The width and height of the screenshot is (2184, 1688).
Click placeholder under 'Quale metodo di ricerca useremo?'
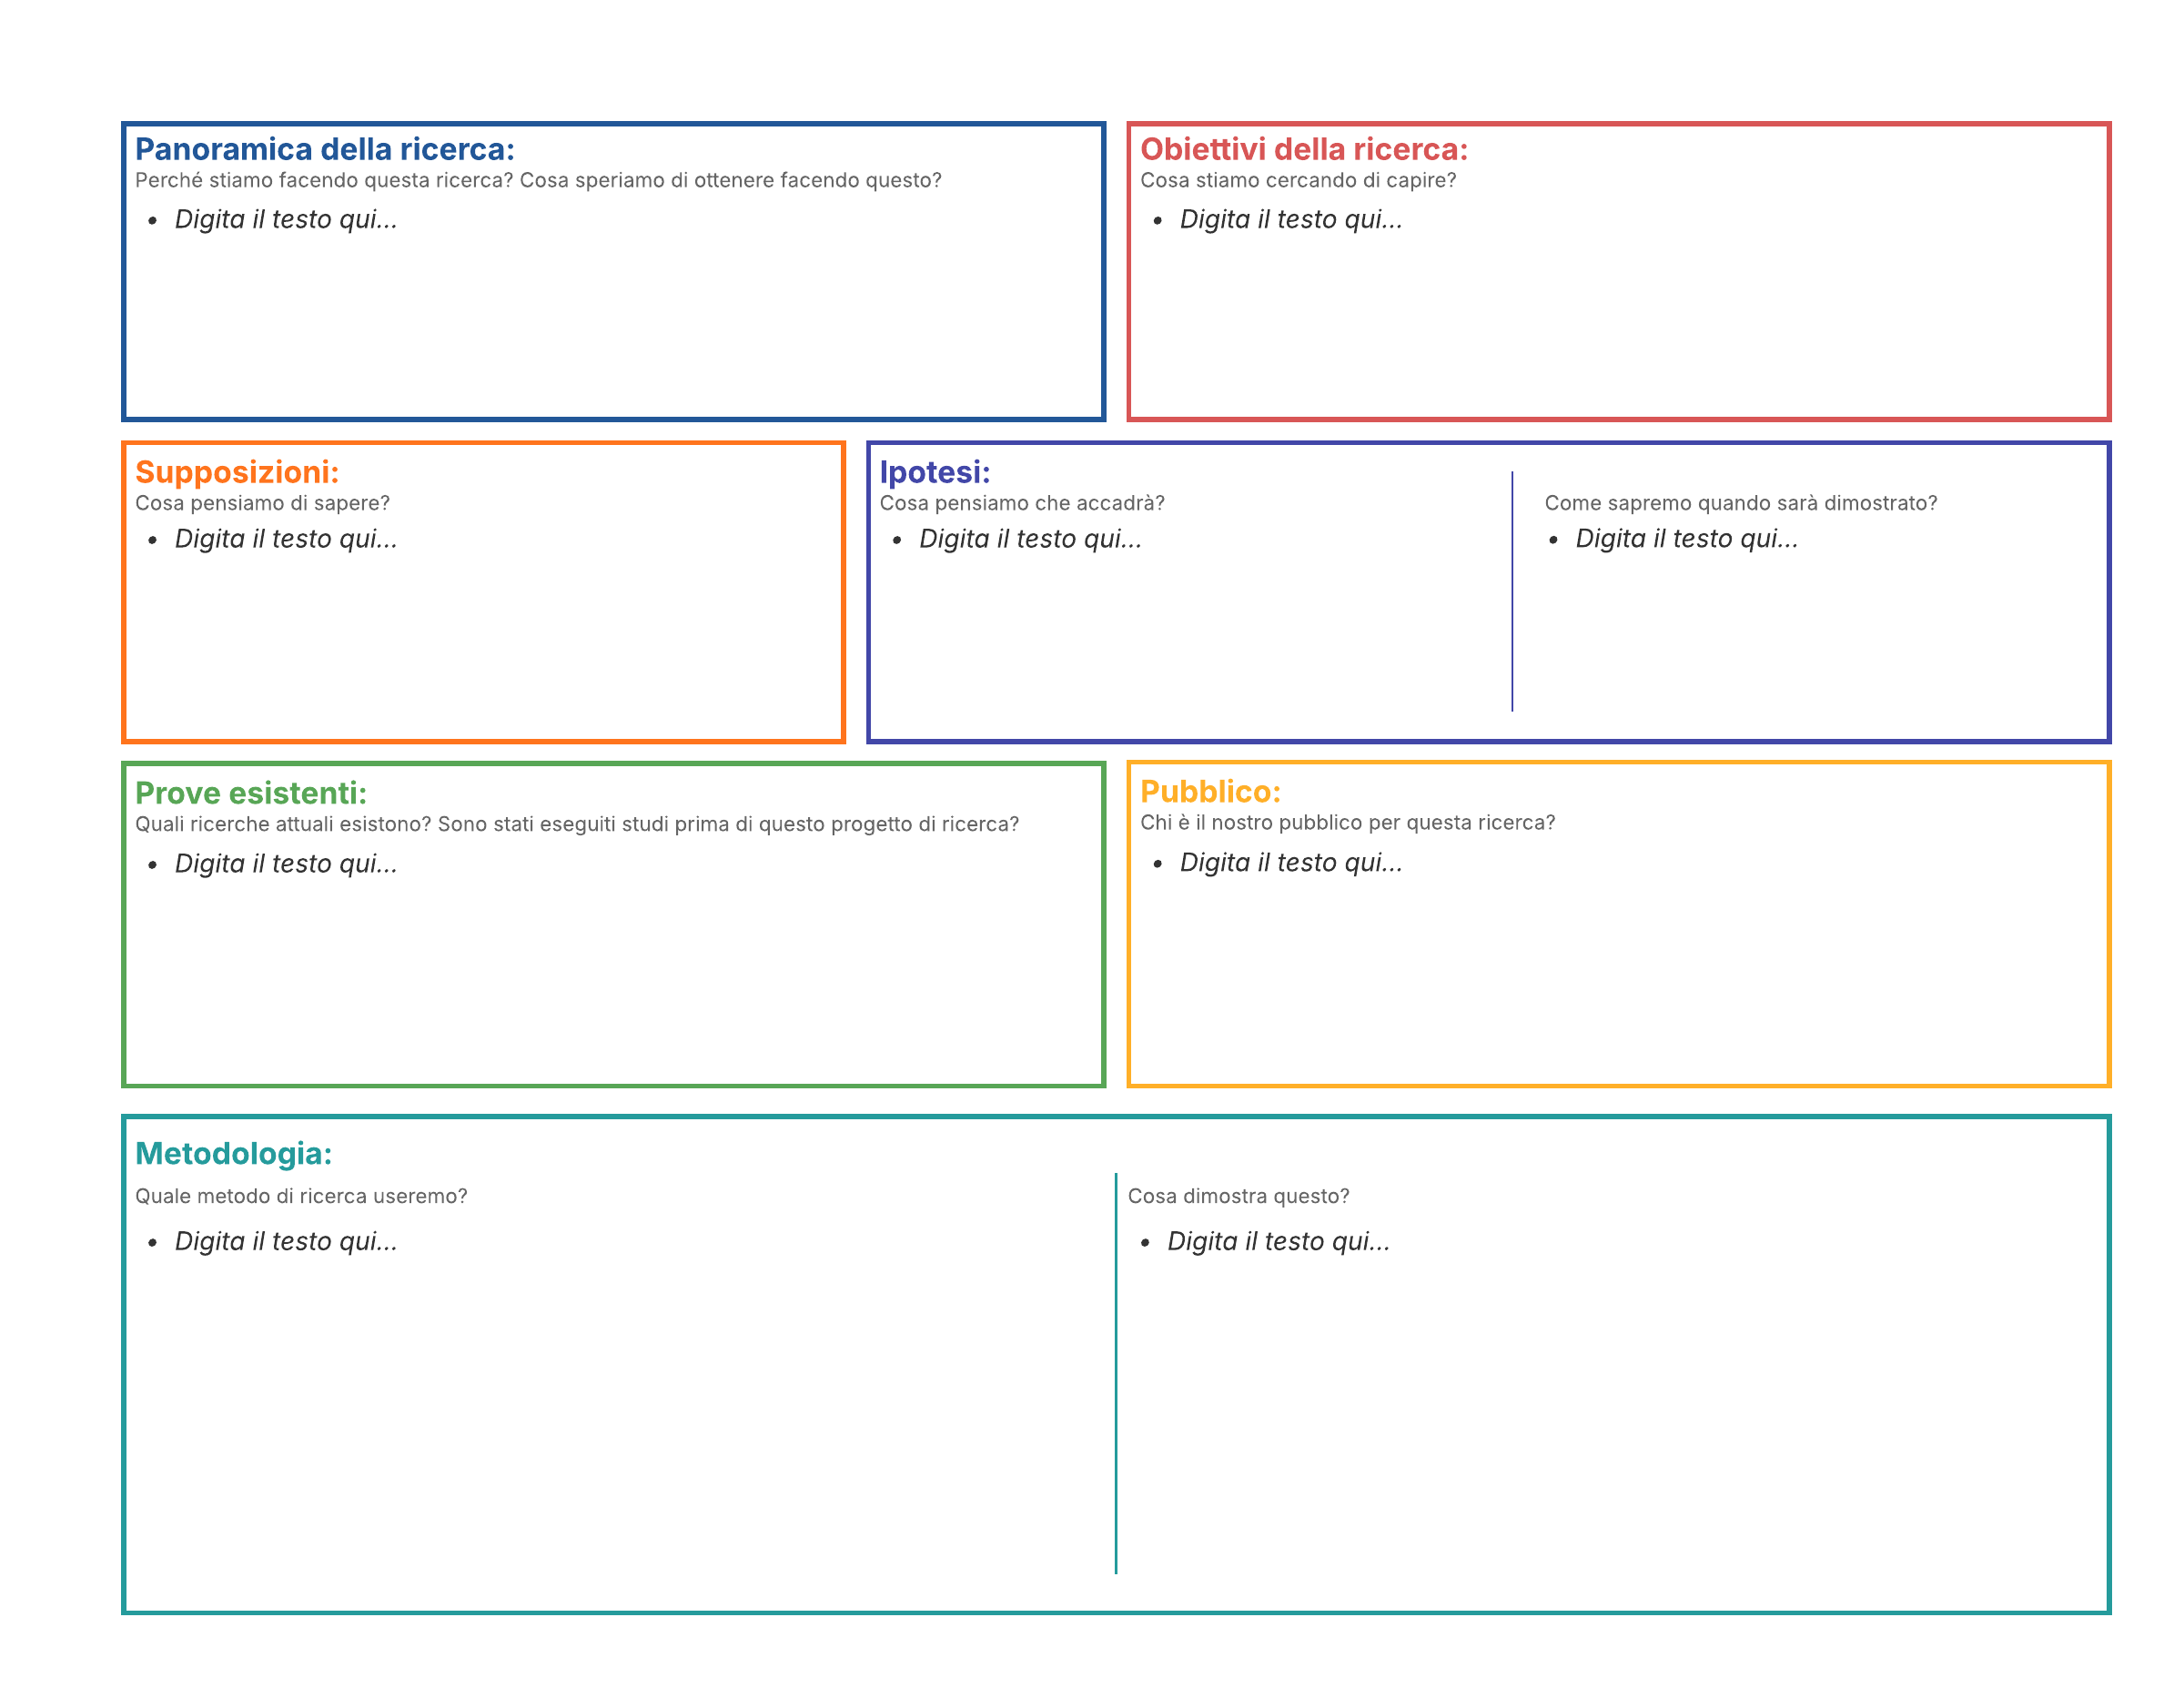click(286, 1241)
